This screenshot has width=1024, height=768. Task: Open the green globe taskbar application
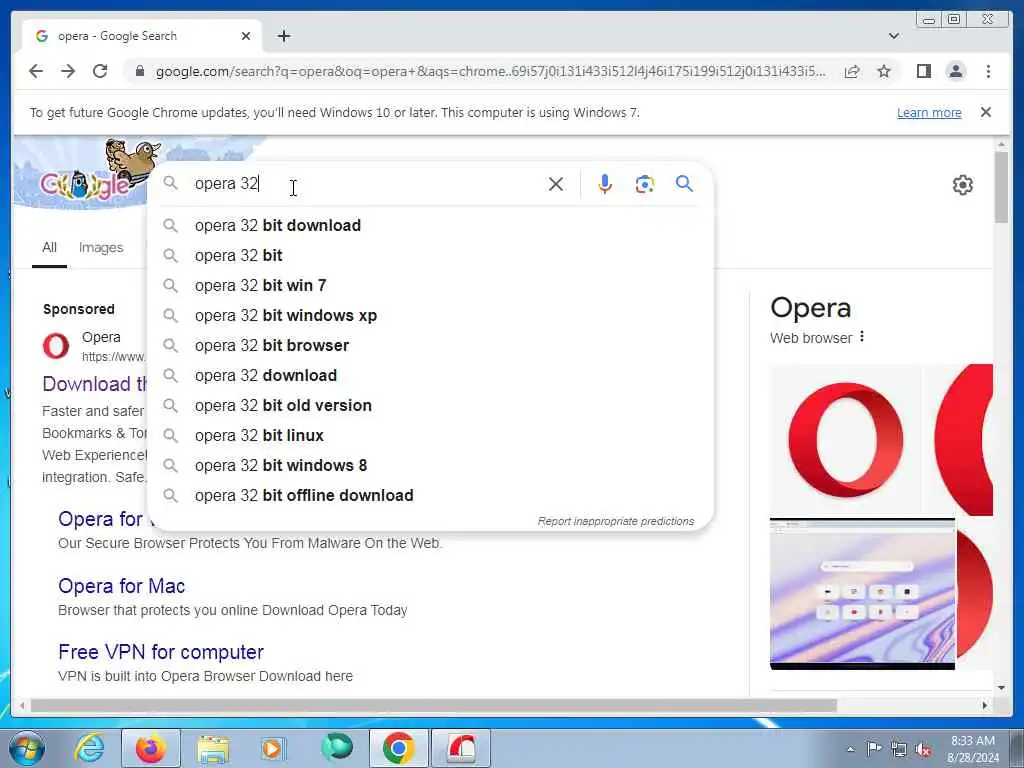pyautogui.click(x=337, y=747)
